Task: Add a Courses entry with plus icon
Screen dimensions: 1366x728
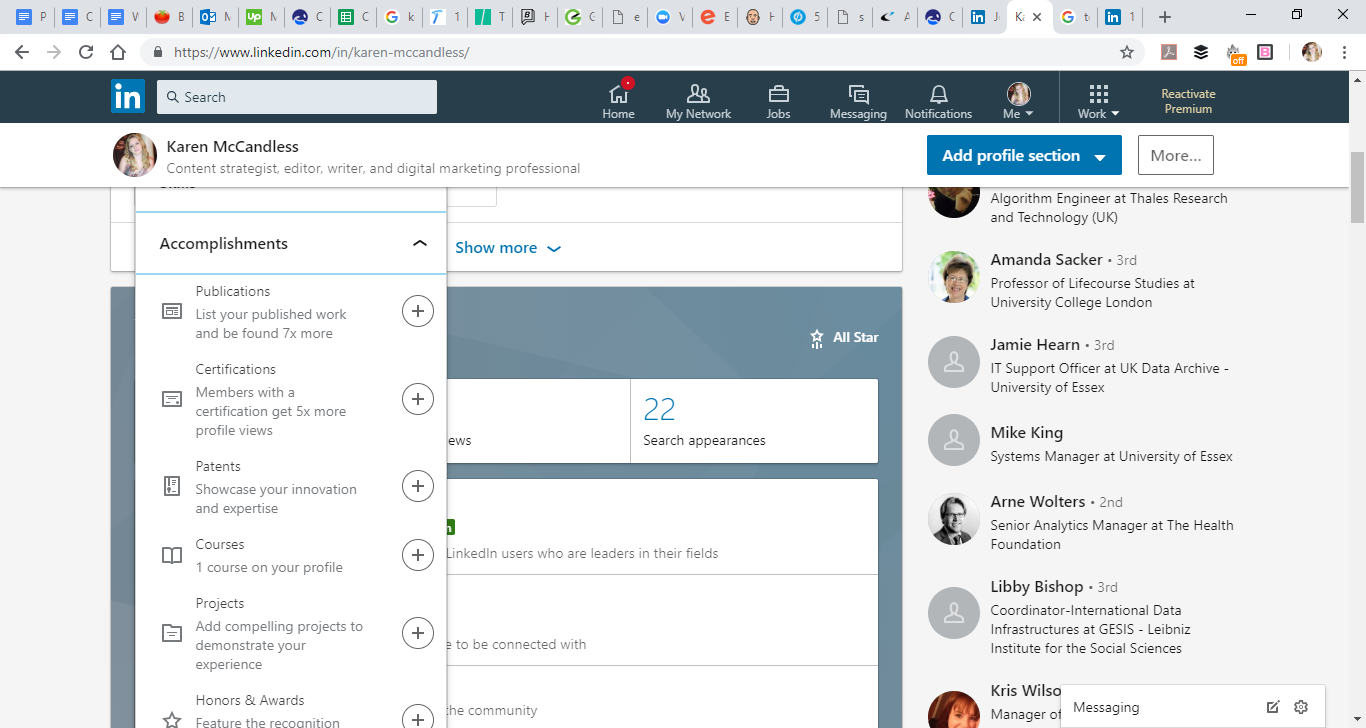Action: (x=418, y=555)
